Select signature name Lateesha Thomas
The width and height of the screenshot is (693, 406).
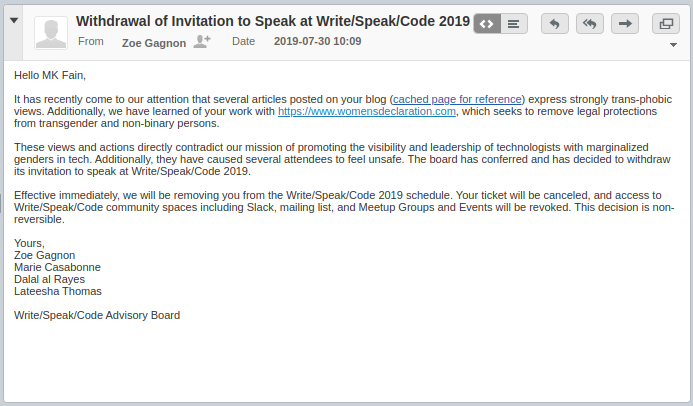click(x=58, y=291)
